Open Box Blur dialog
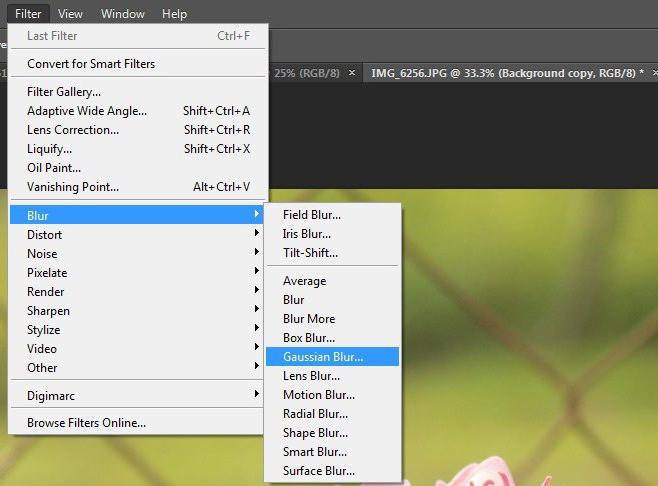Screen dimensions: 658x486 (x=332, y=338)
